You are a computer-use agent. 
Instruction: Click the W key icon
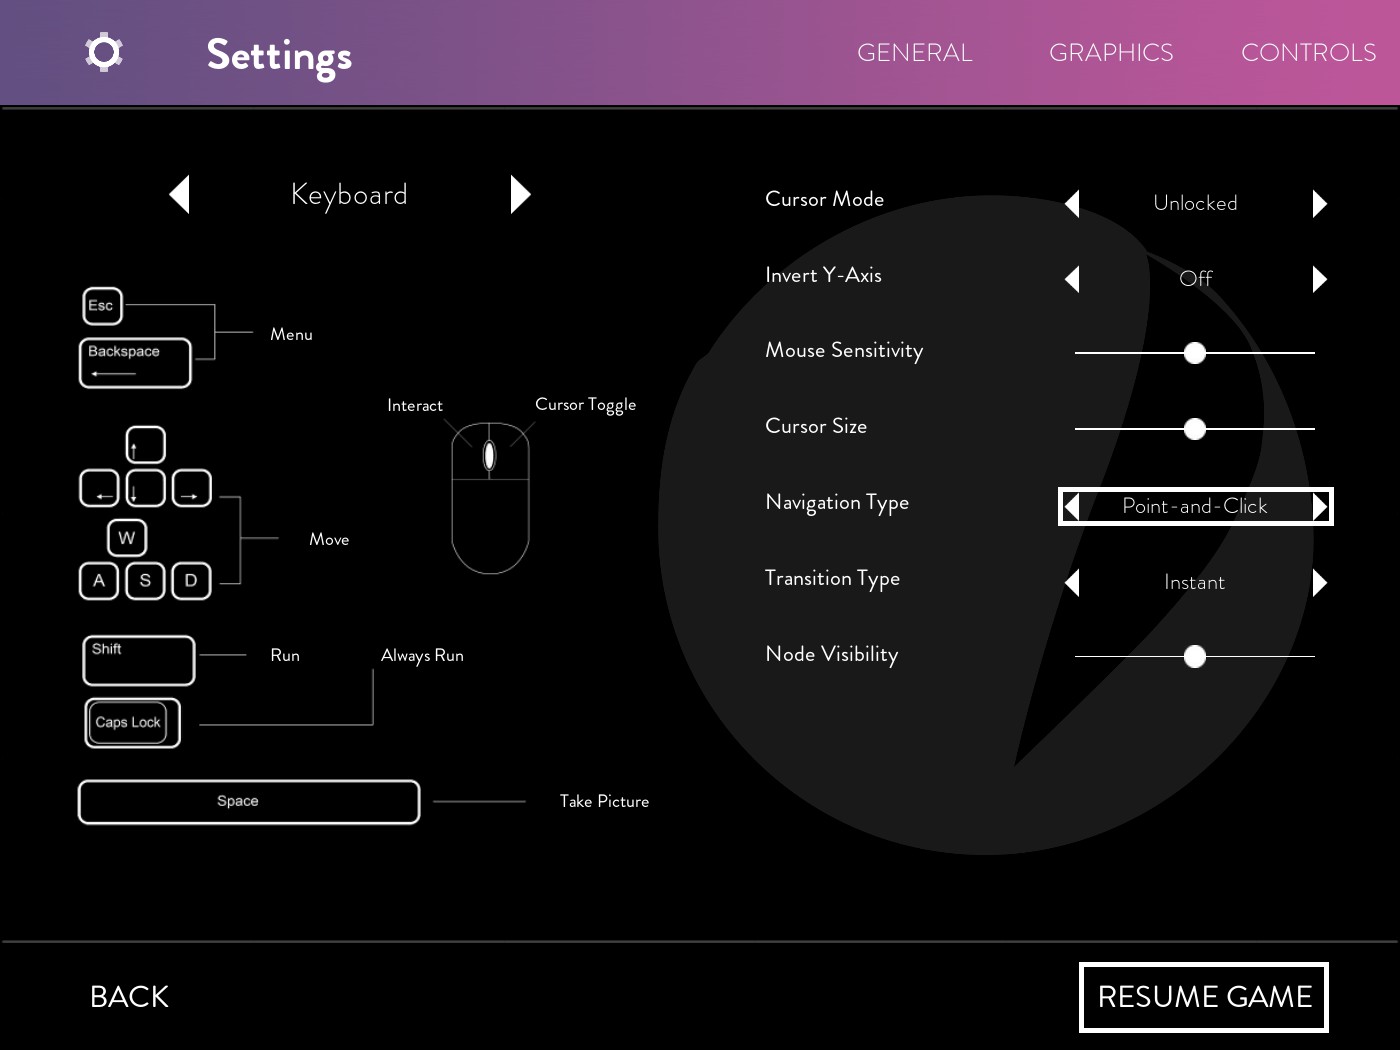click(x=127, y=538)
